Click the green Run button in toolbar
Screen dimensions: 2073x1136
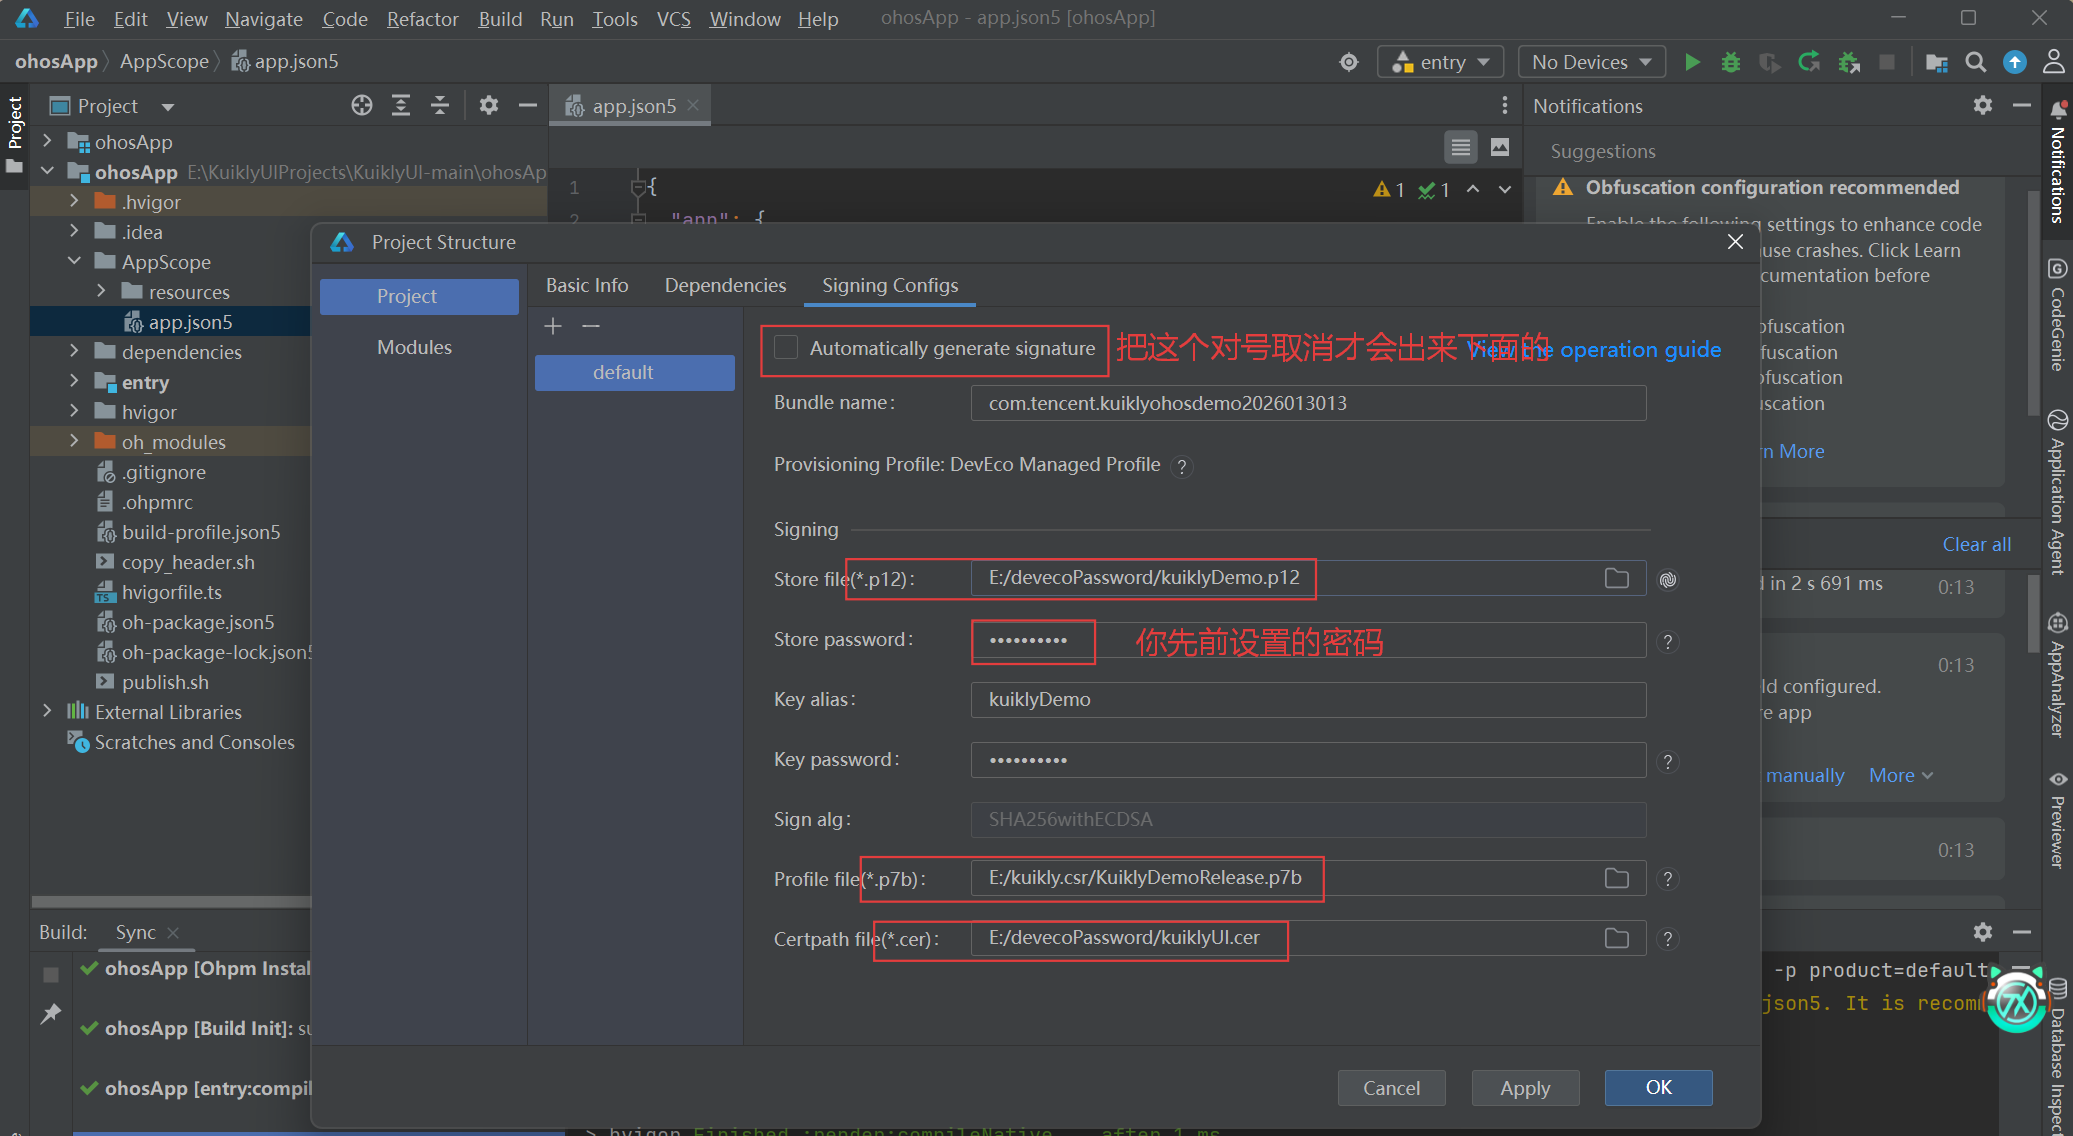(x=1692, y=62)
